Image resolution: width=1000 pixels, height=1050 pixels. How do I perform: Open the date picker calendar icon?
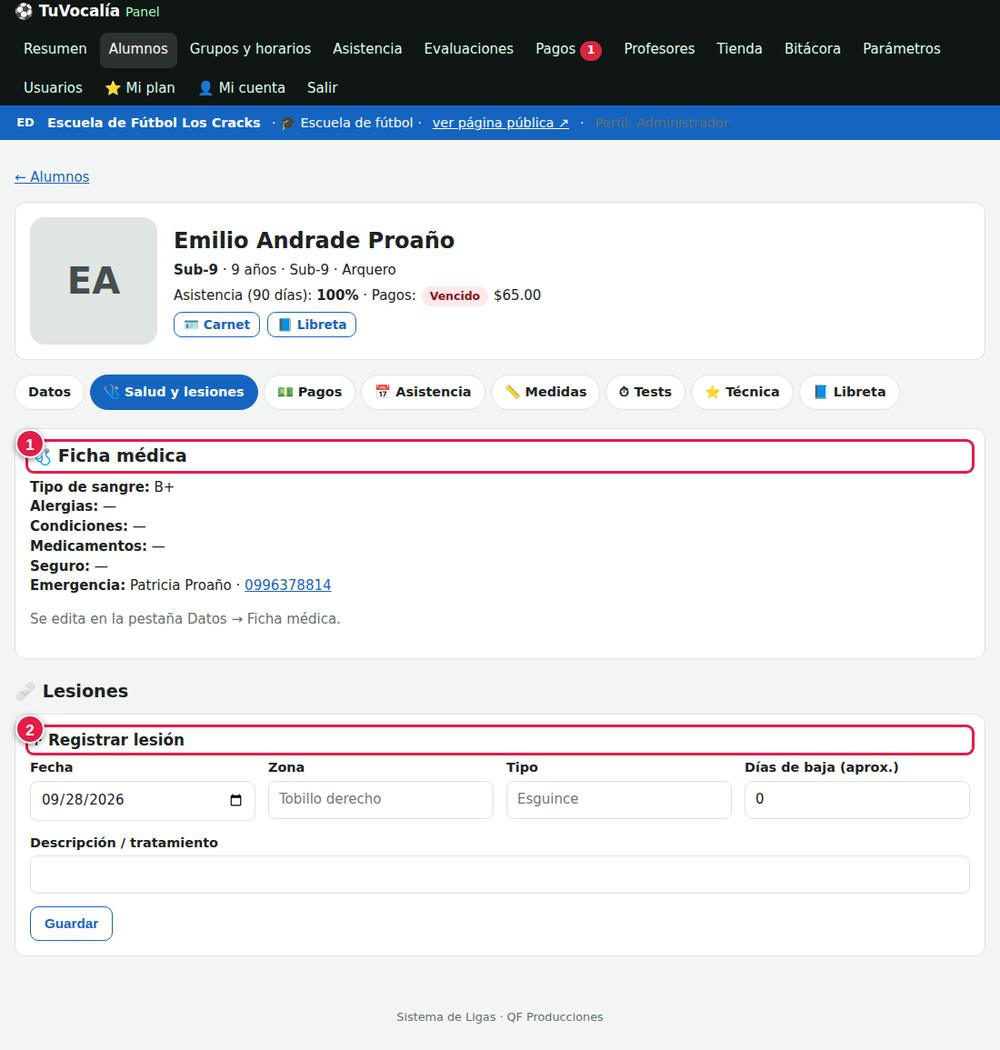click(x=236, y=800)
